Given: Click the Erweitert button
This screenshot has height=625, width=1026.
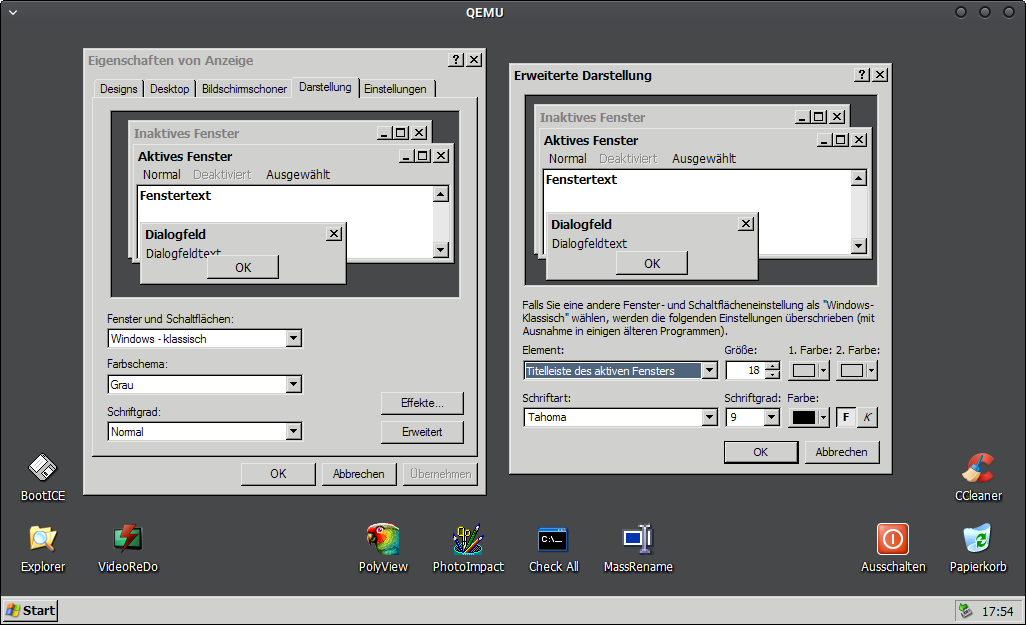Looking at the screenshot, I should 422,432.
